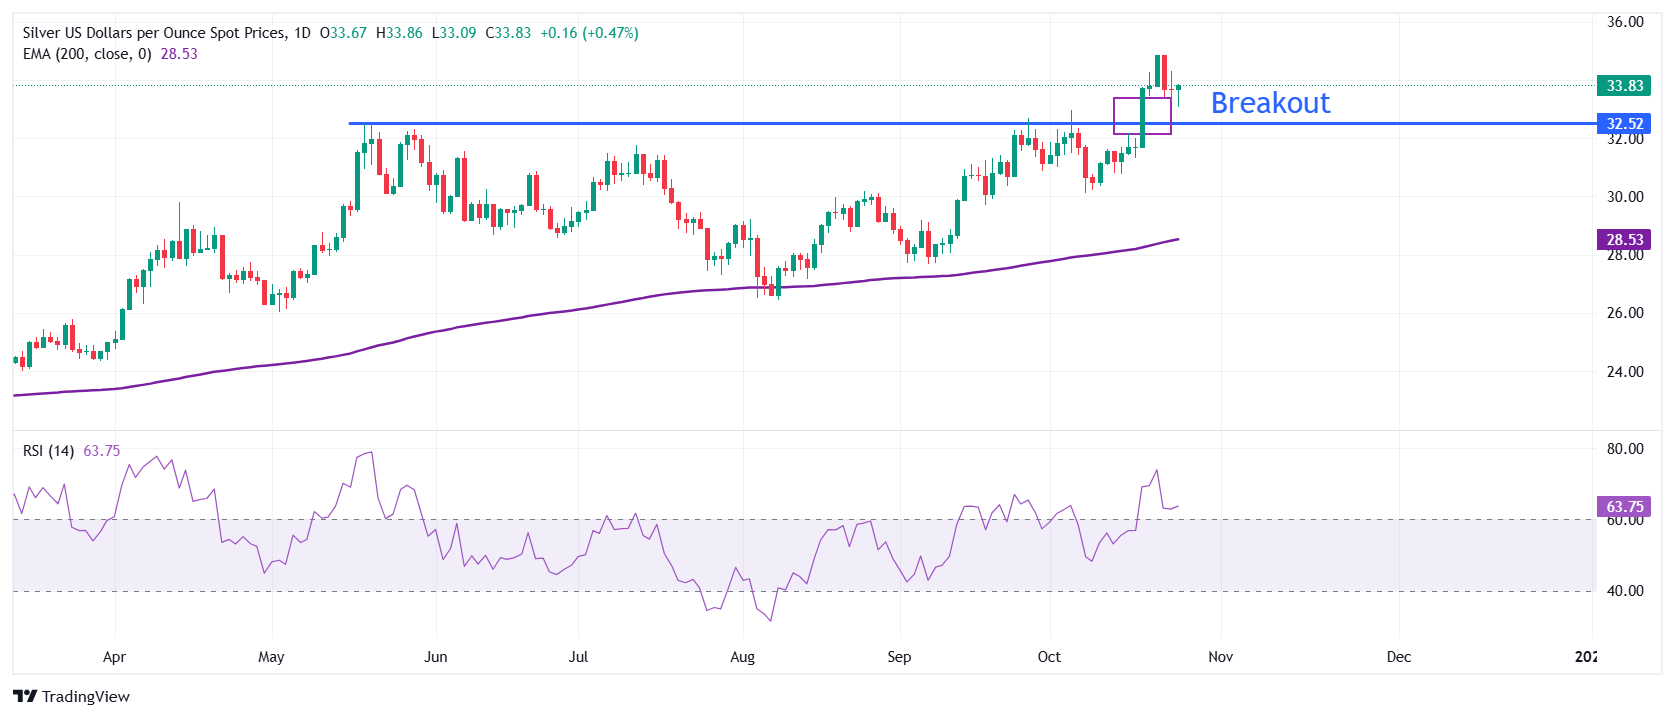The height and width of the screenshot is (718, 1675).
Task: Click the RSI (14) indicator label
Action: tap(48, 451)
